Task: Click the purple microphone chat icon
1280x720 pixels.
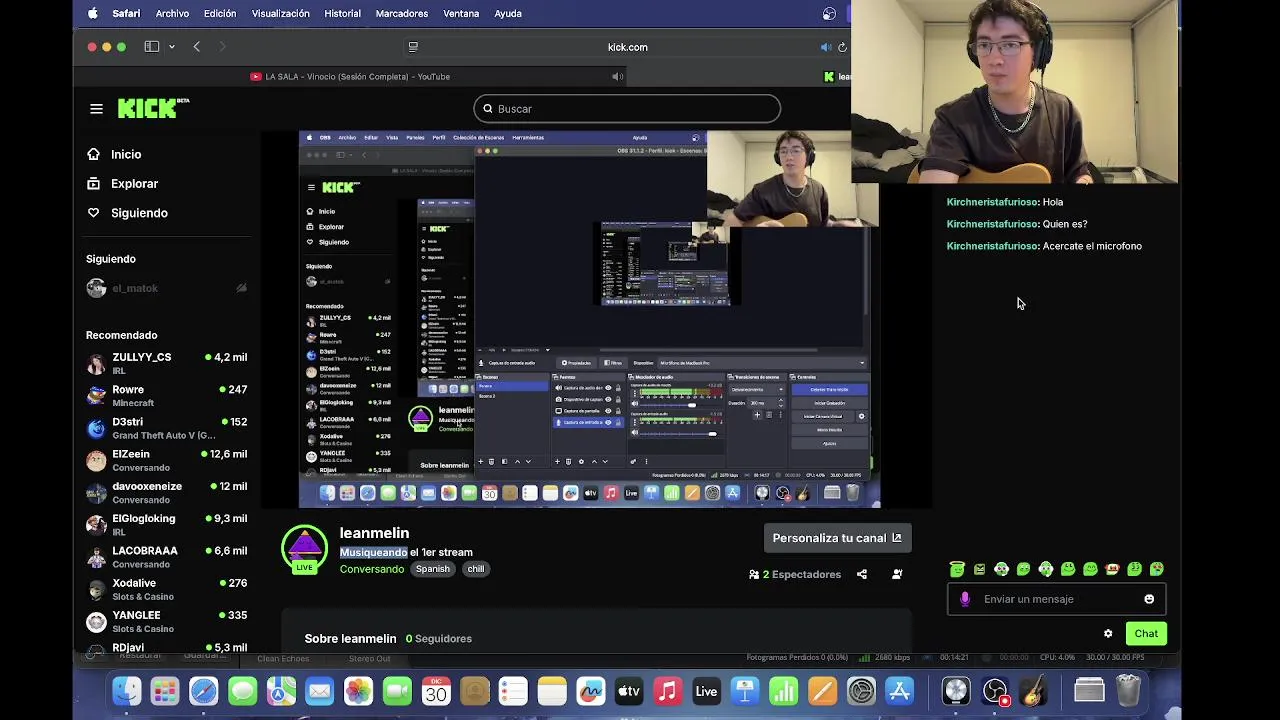Action: pos(965,599)
